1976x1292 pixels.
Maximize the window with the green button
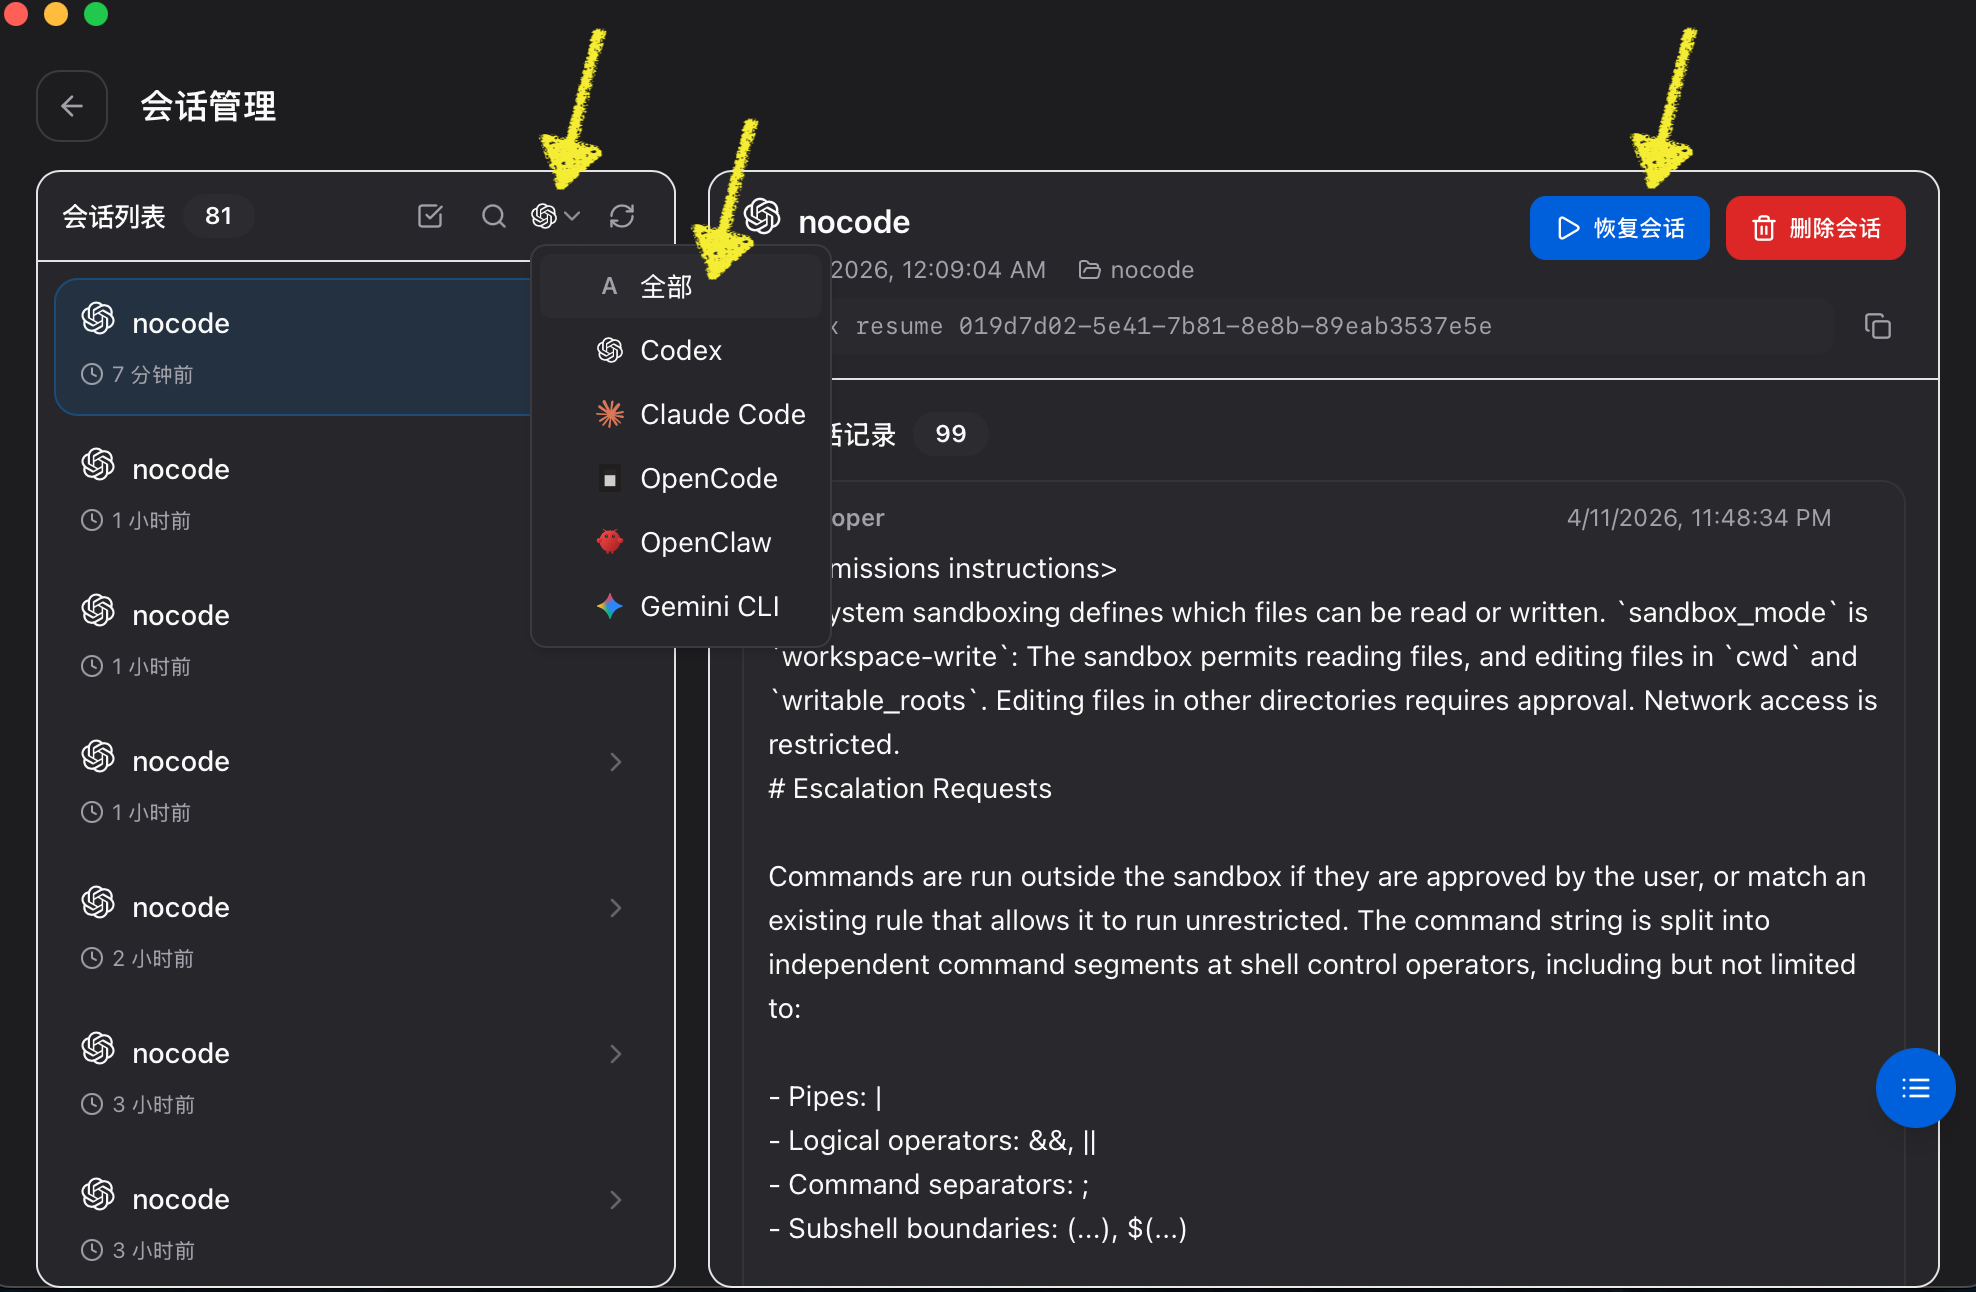(x=96, y=13)
